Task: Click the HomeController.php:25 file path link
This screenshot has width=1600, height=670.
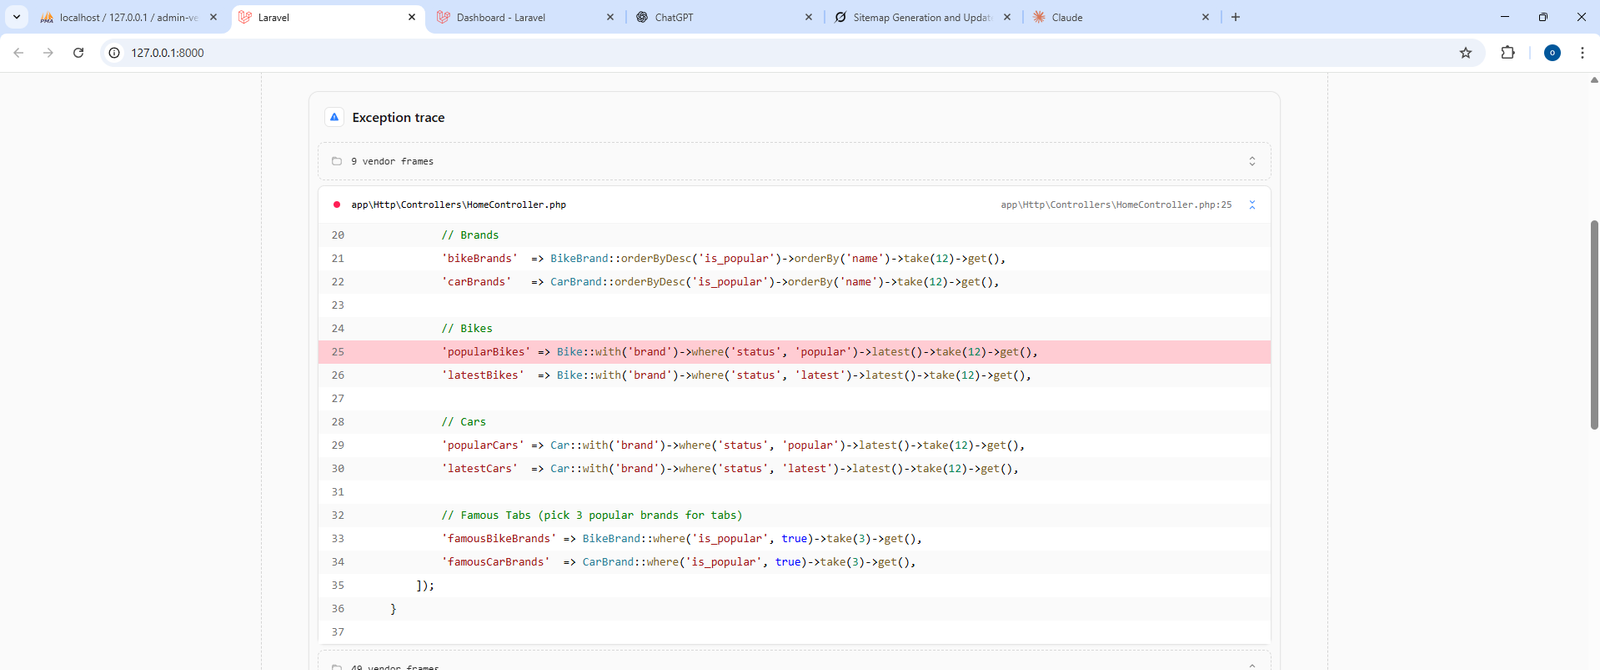Action: (1115, 205)
